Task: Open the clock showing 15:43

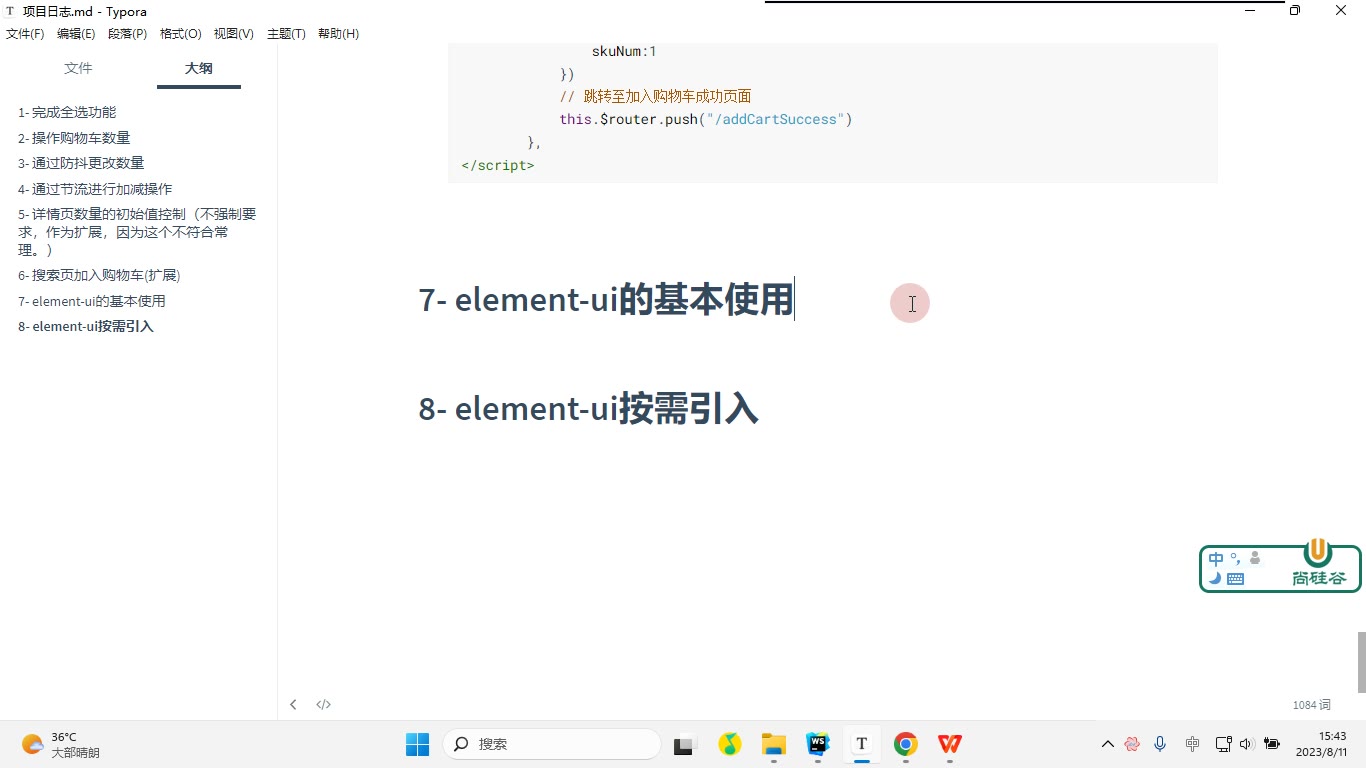Action: pyautogui.click(x=1322, y=744)
